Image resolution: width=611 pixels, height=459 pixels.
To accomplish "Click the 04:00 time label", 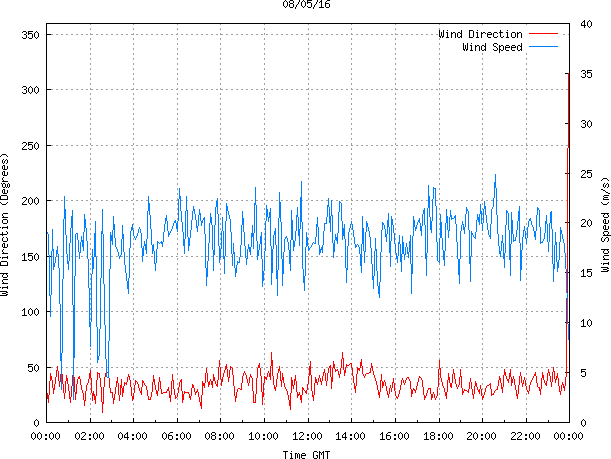I will pyautogui.click(x=133, y=436).
